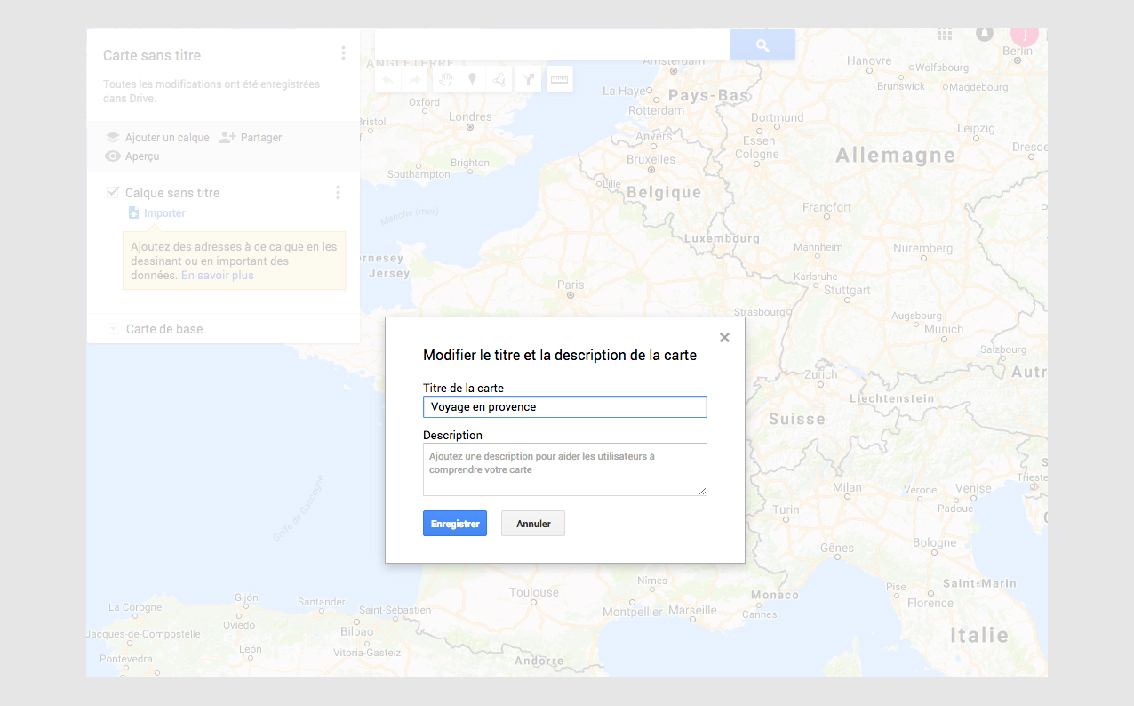Image resolution: width=1134 pixels, height=706 pixels.
Task: Click Enregistrer to save the map title
Action: tap(455, 523)
